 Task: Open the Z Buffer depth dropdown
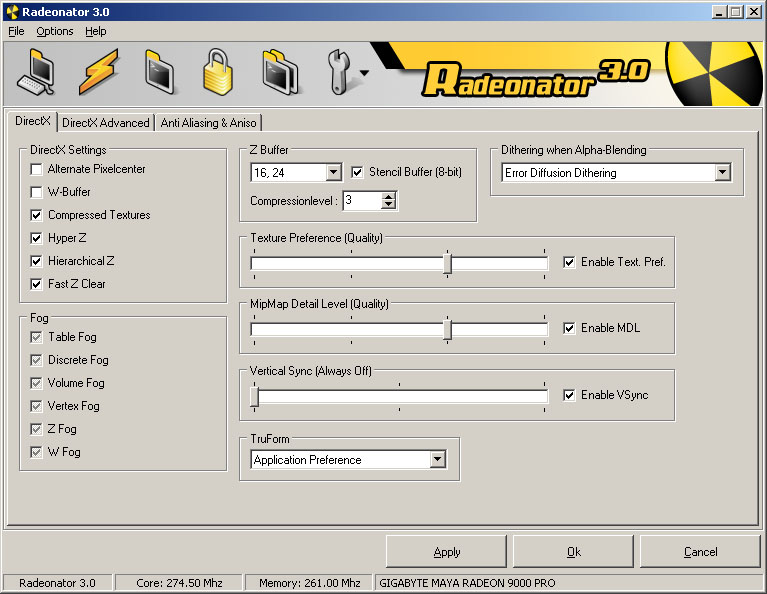click(x=333, y=173)
